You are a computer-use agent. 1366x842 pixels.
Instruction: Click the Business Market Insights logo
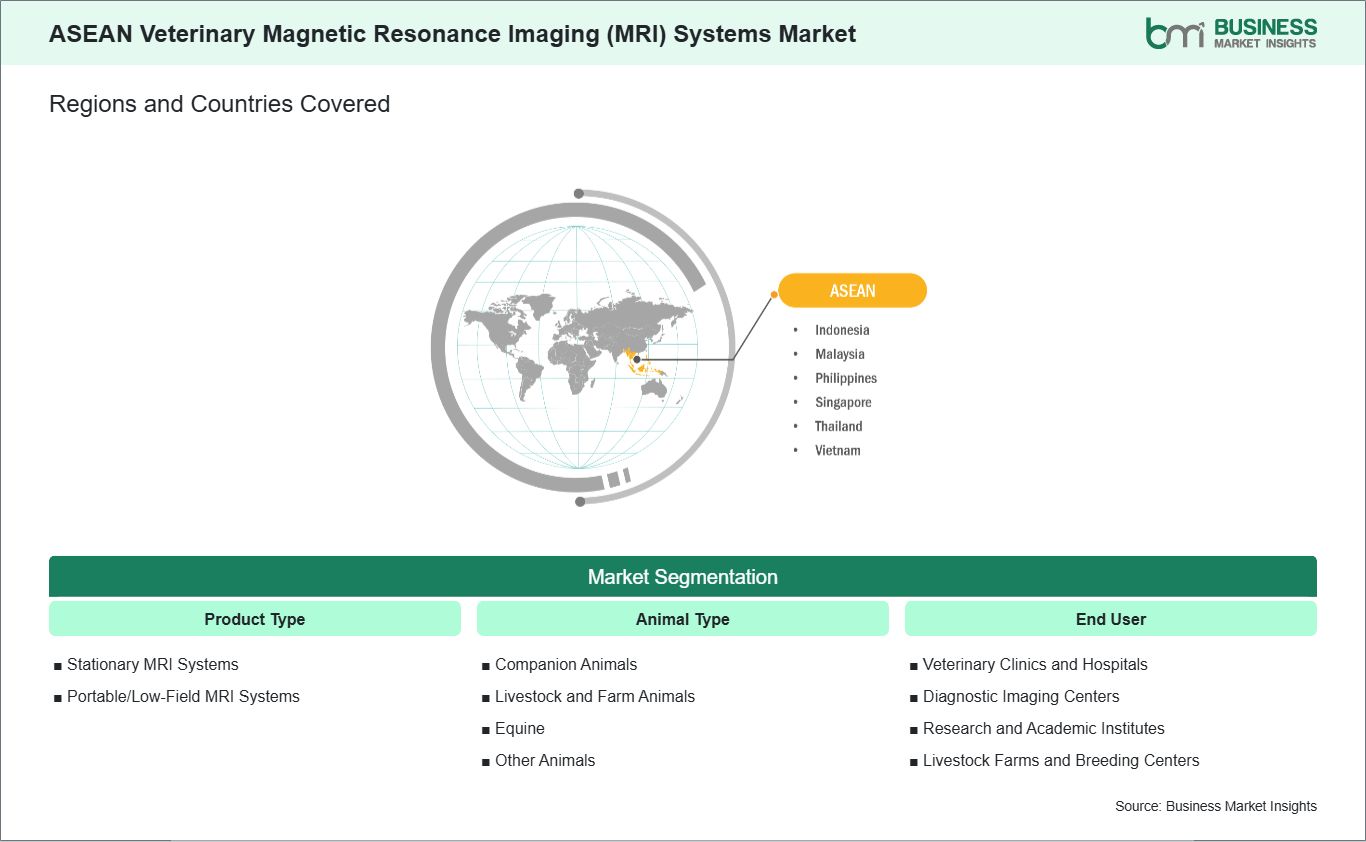(x=1231, y=32)
